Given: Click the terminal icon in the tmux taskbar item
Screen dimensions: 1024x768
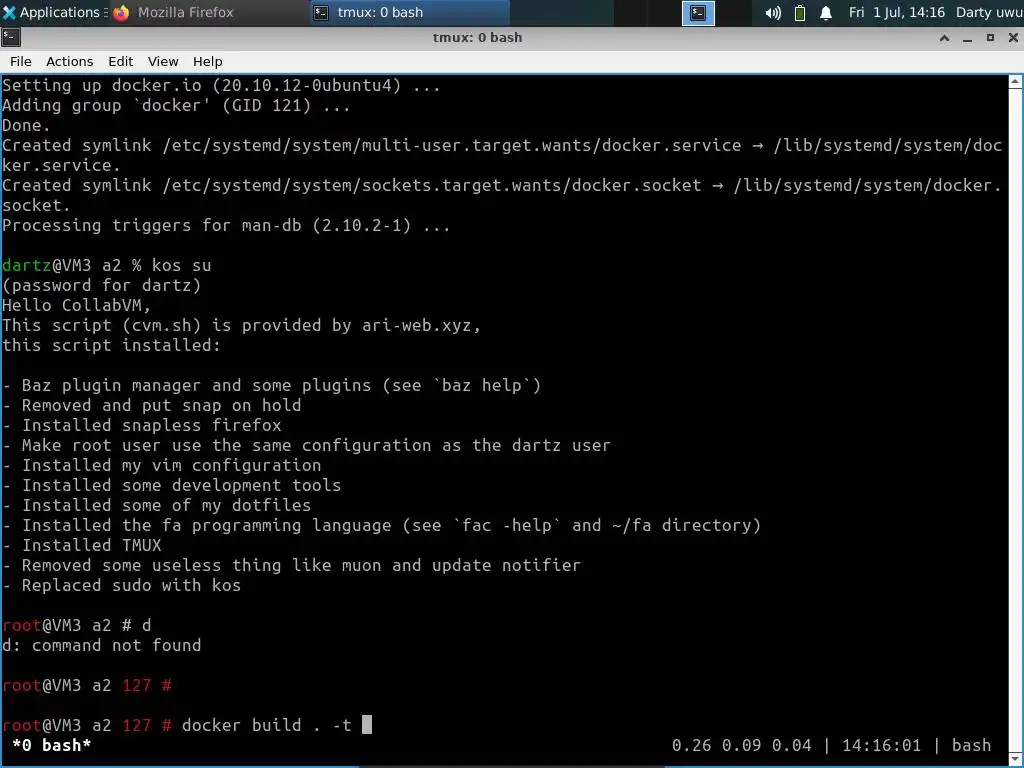Looking at the screenshot, I should (321, 12).
